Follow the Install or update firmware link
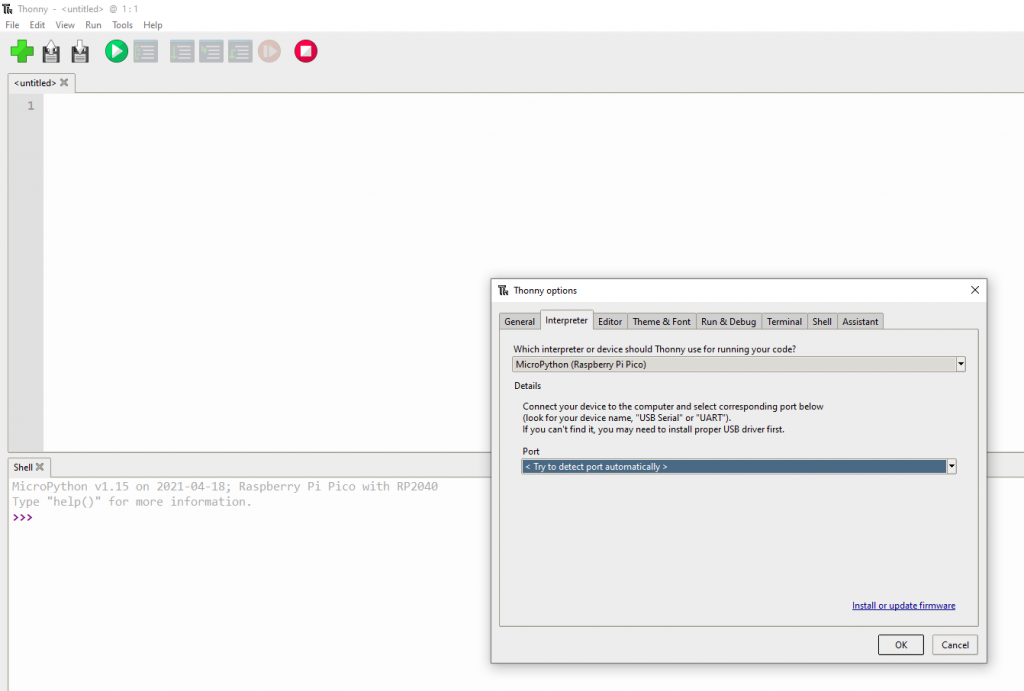The height and width of the screenshot is (691, 1024). tap(903, 606)
